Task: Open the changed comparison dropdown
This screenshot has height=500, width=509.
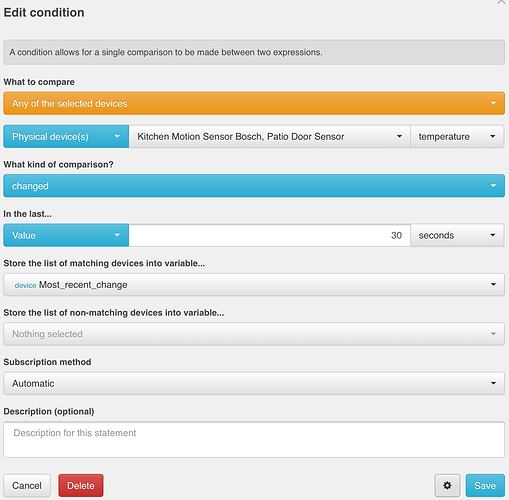Action: coord(254,186)
